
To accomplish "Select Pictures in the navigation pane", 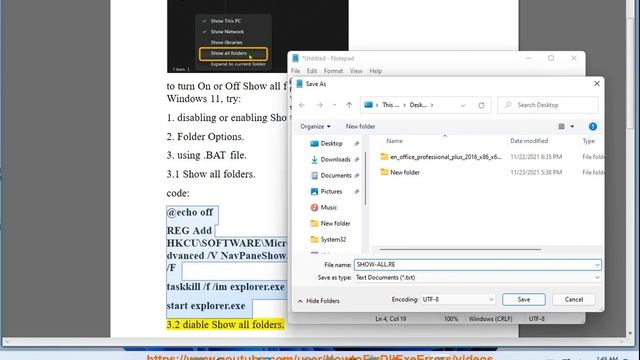I will click(331, 191).
